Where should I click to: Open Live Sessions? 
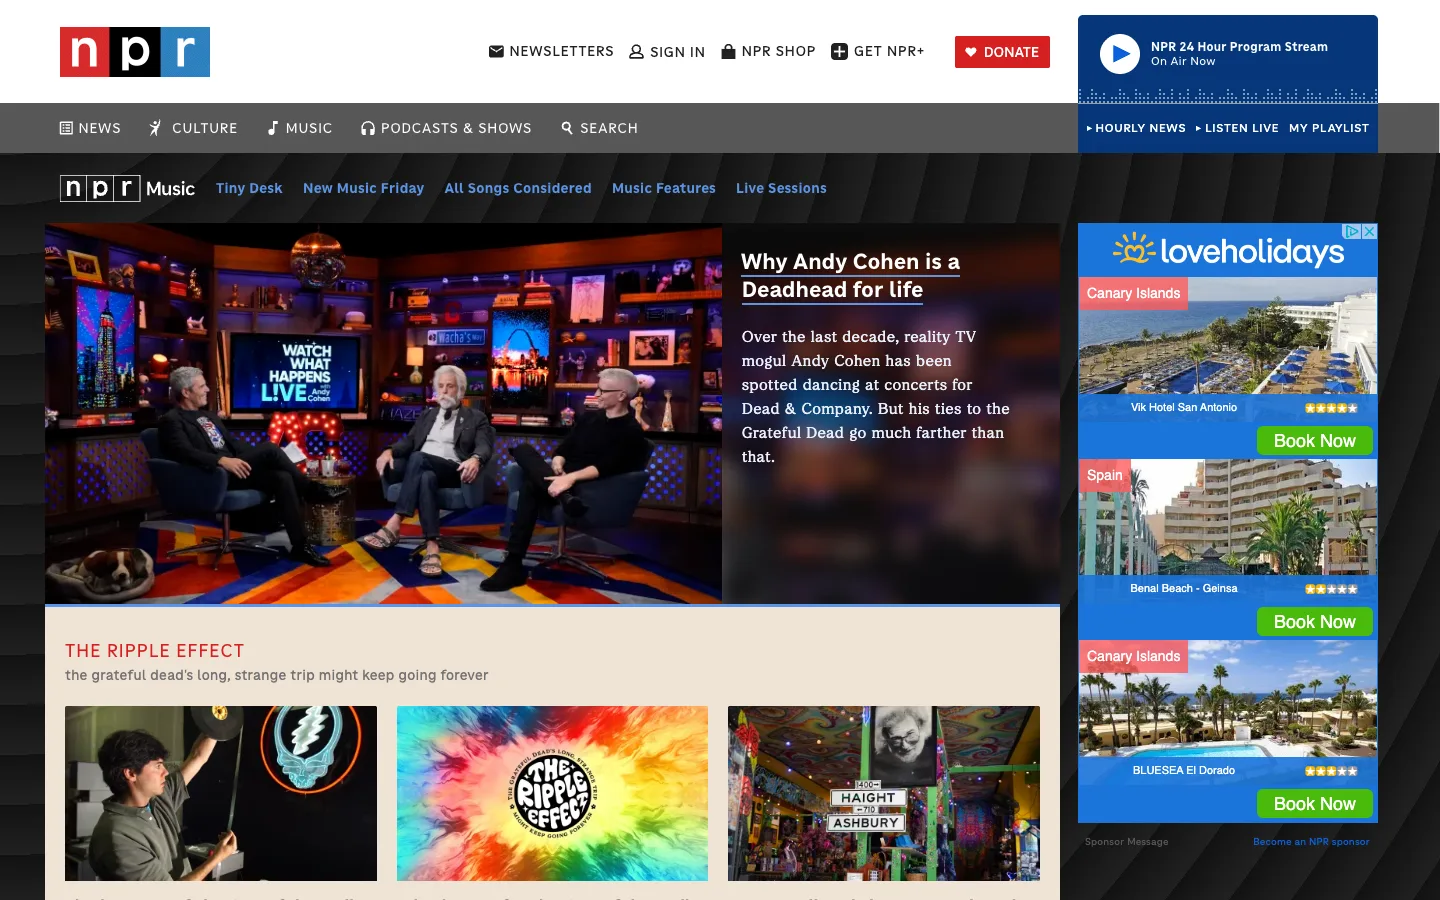781,188
